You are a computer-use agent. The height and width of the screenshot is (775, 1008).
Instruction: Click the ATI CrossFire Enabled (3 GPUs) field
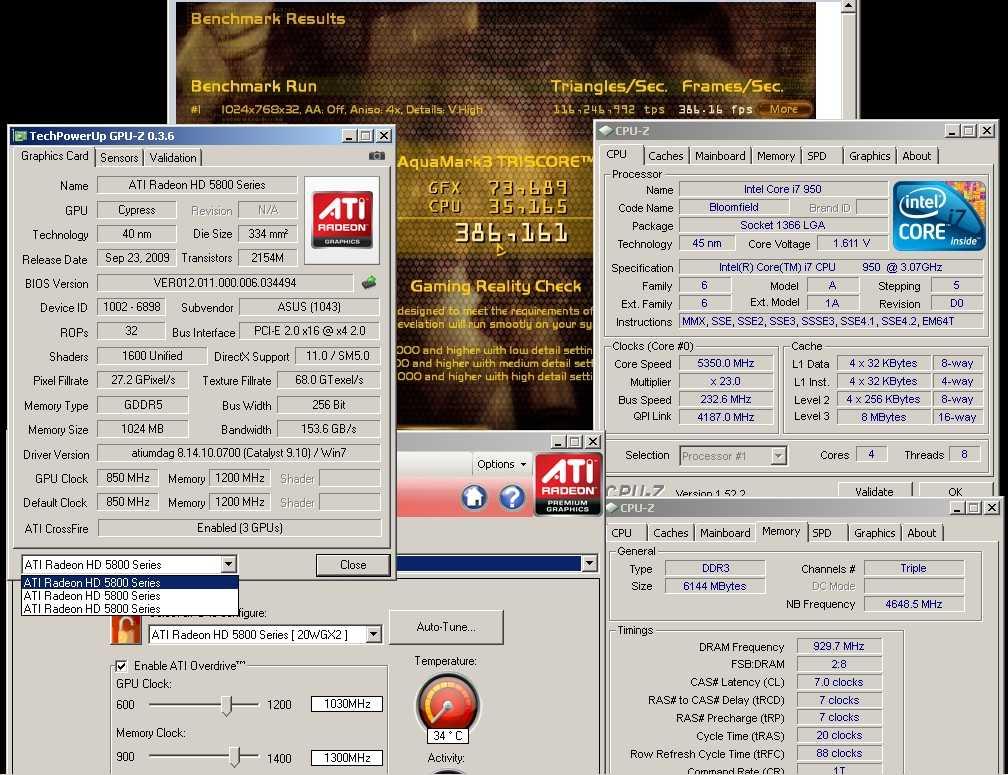coord(239,528)
